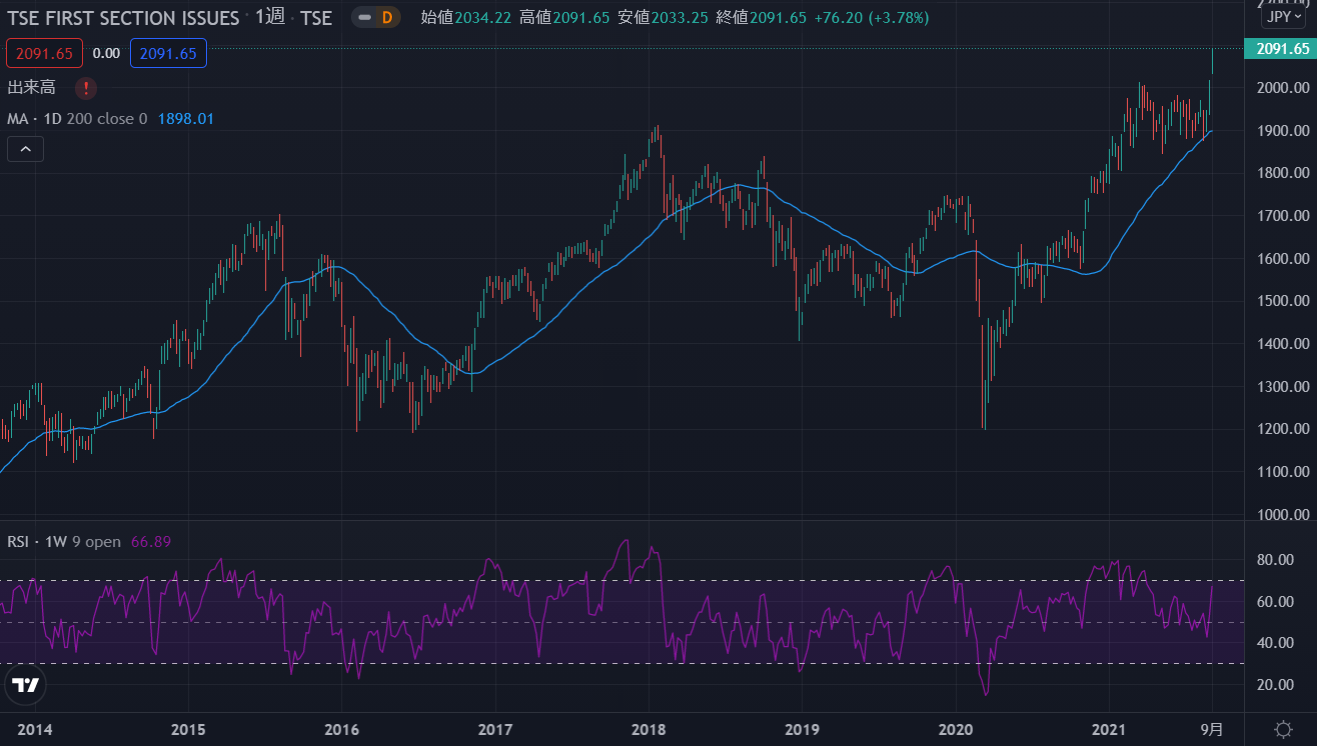Click the 0.00 spread value

coord(105,54)
